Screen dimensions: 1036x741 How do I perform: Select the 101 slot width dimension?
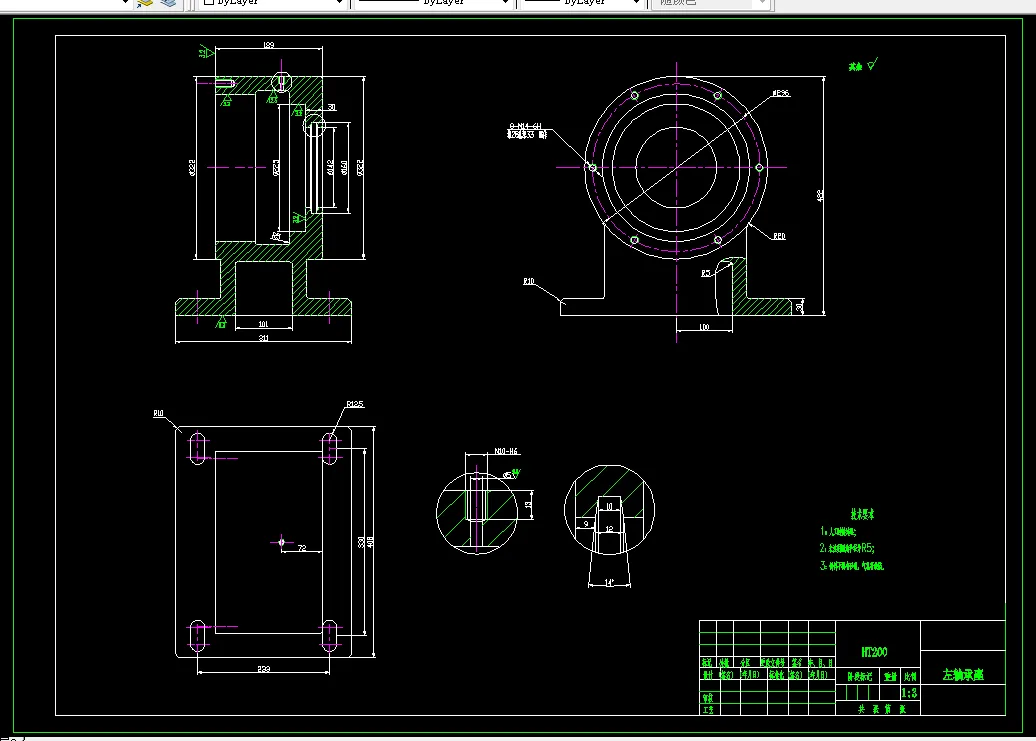263,324
